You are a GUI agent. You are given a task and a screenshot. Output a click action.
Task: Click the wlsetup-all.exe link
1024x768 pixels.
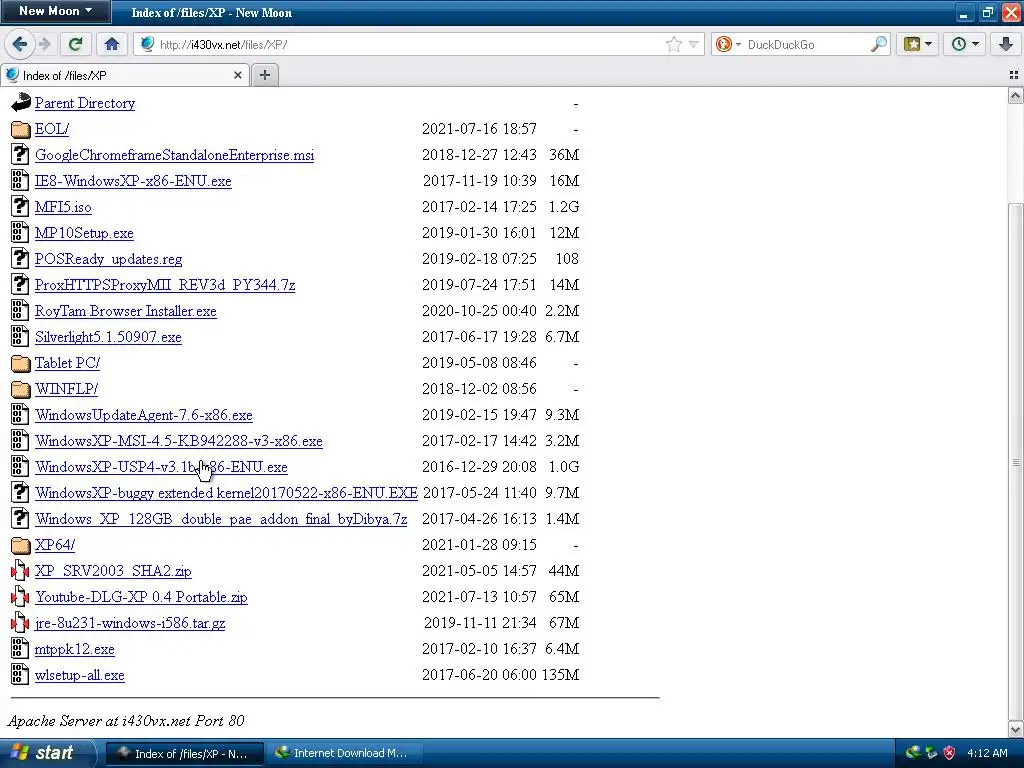80,675
